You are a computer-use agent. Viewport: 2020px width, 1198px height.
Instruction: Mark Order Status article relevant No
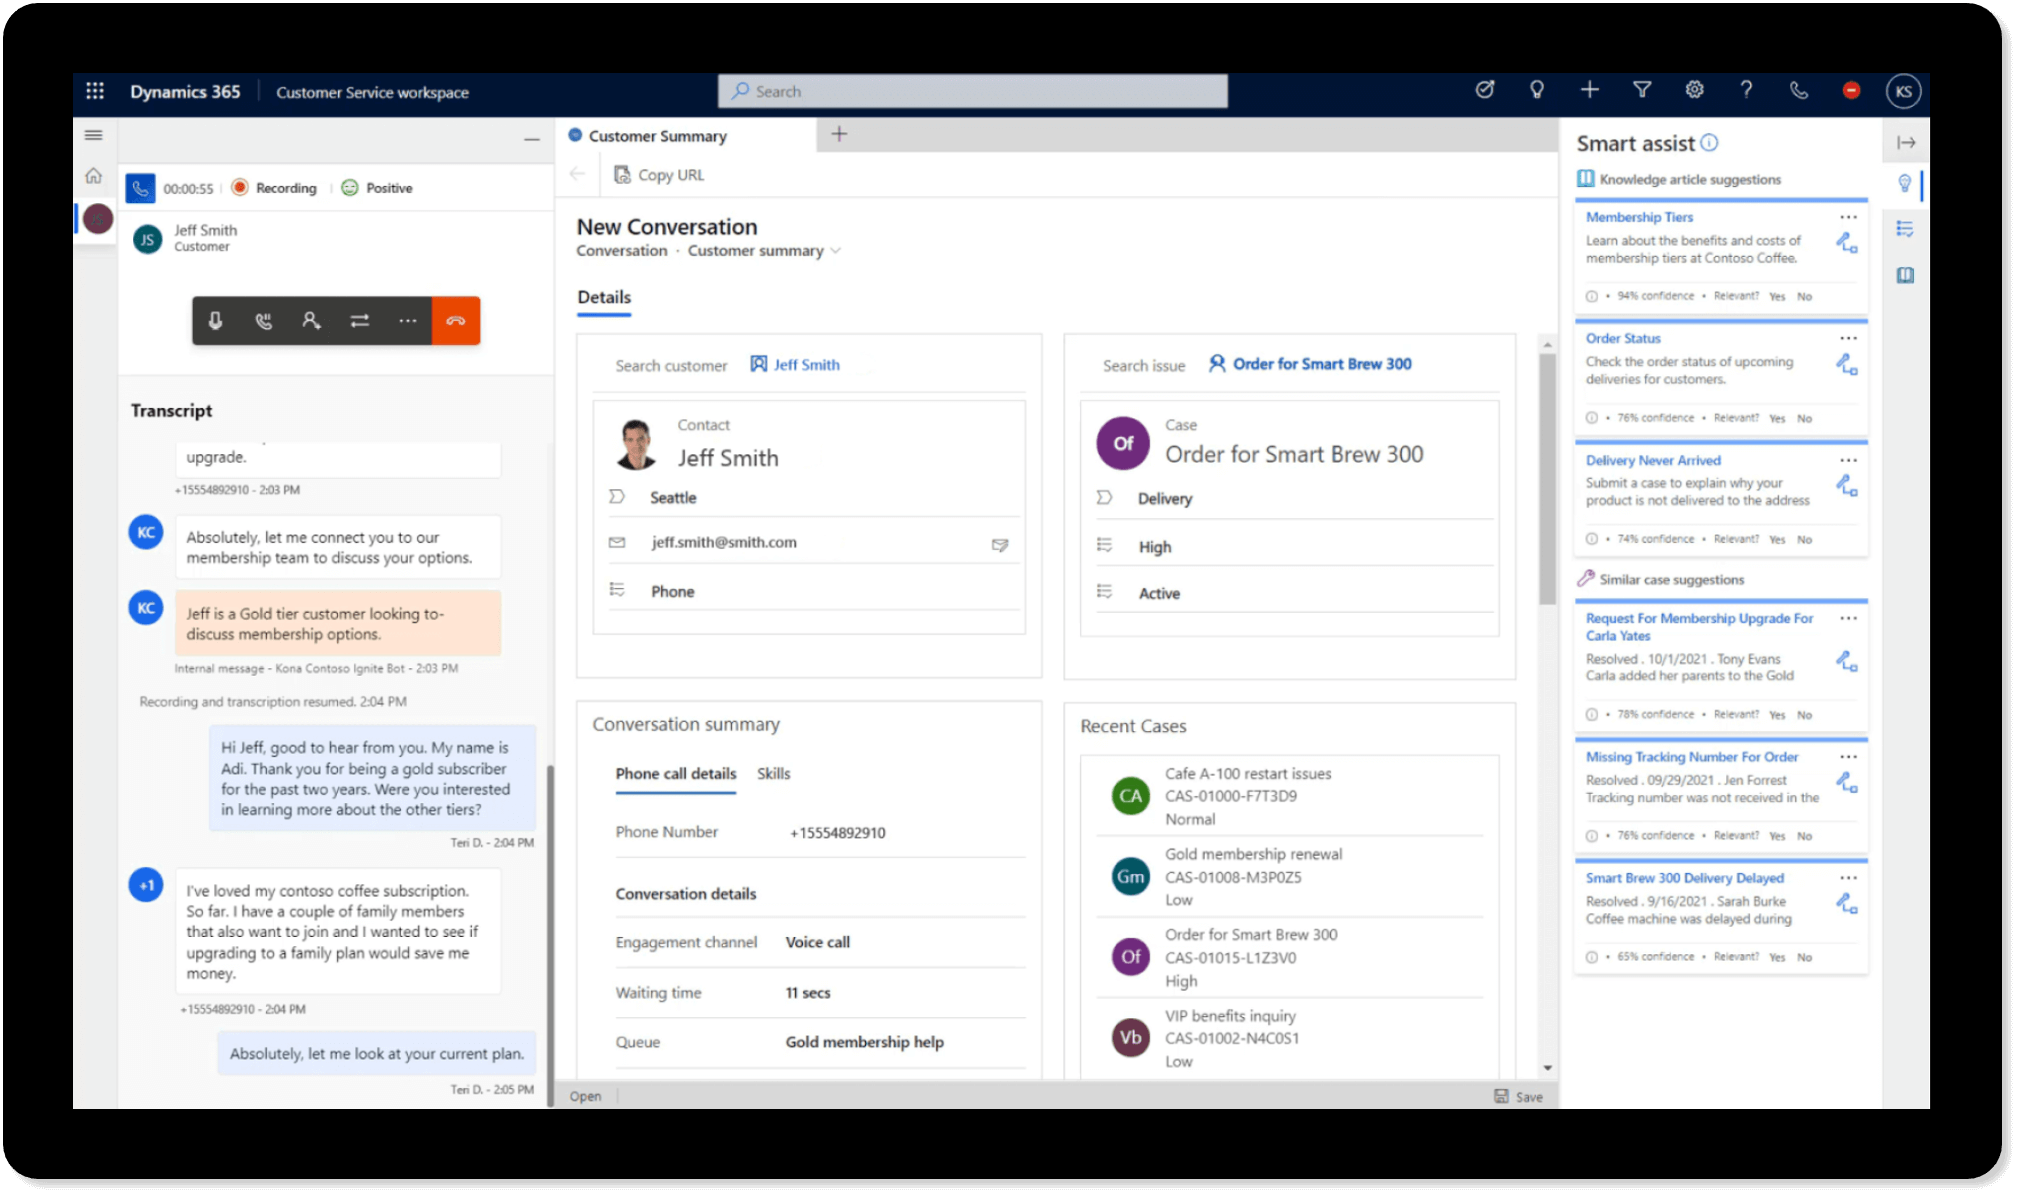point(1804,419)
